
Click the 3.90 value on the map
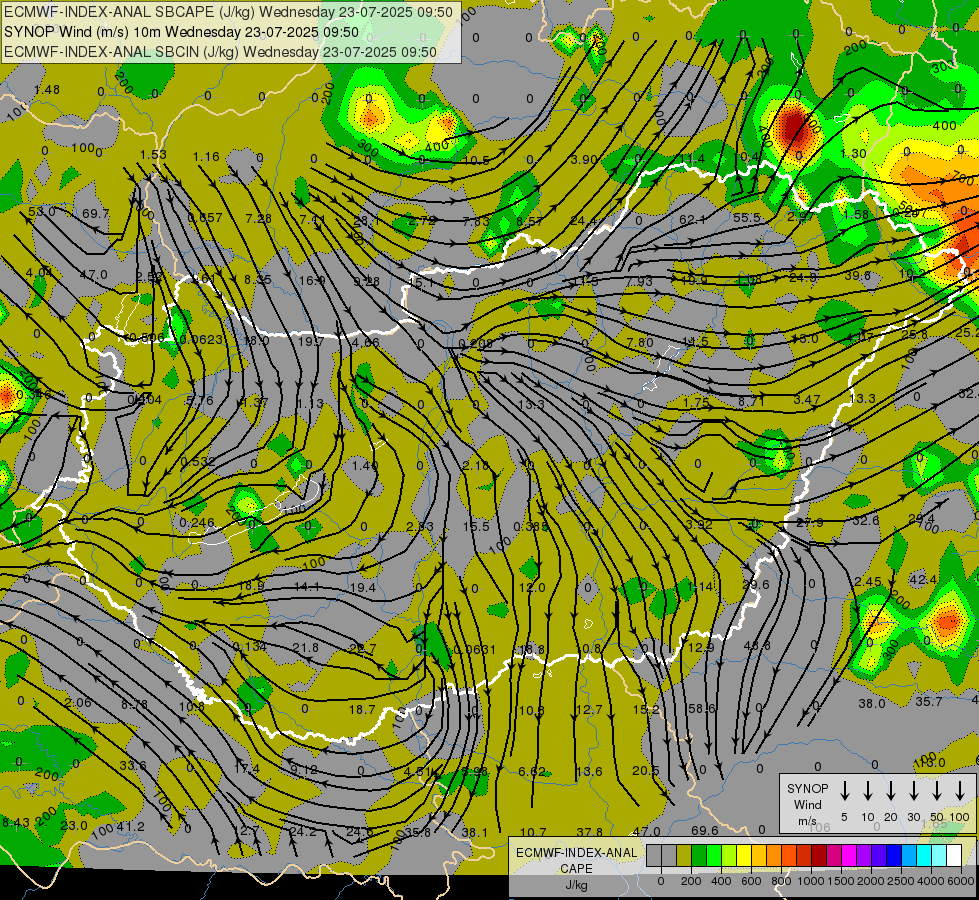[x=584, y=159]
